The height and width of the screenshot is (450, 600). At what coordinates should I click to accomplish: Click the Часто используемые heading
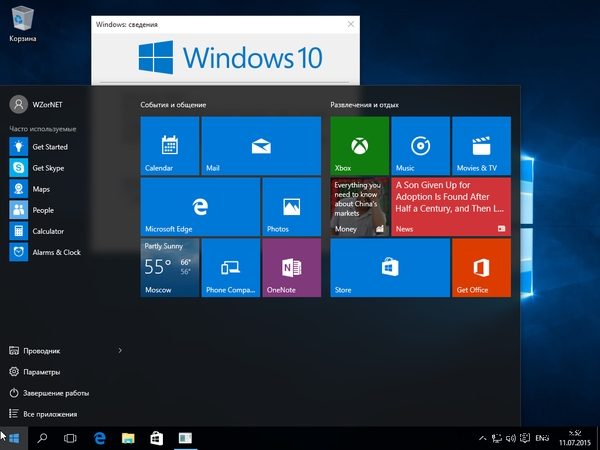coord(43,129)
